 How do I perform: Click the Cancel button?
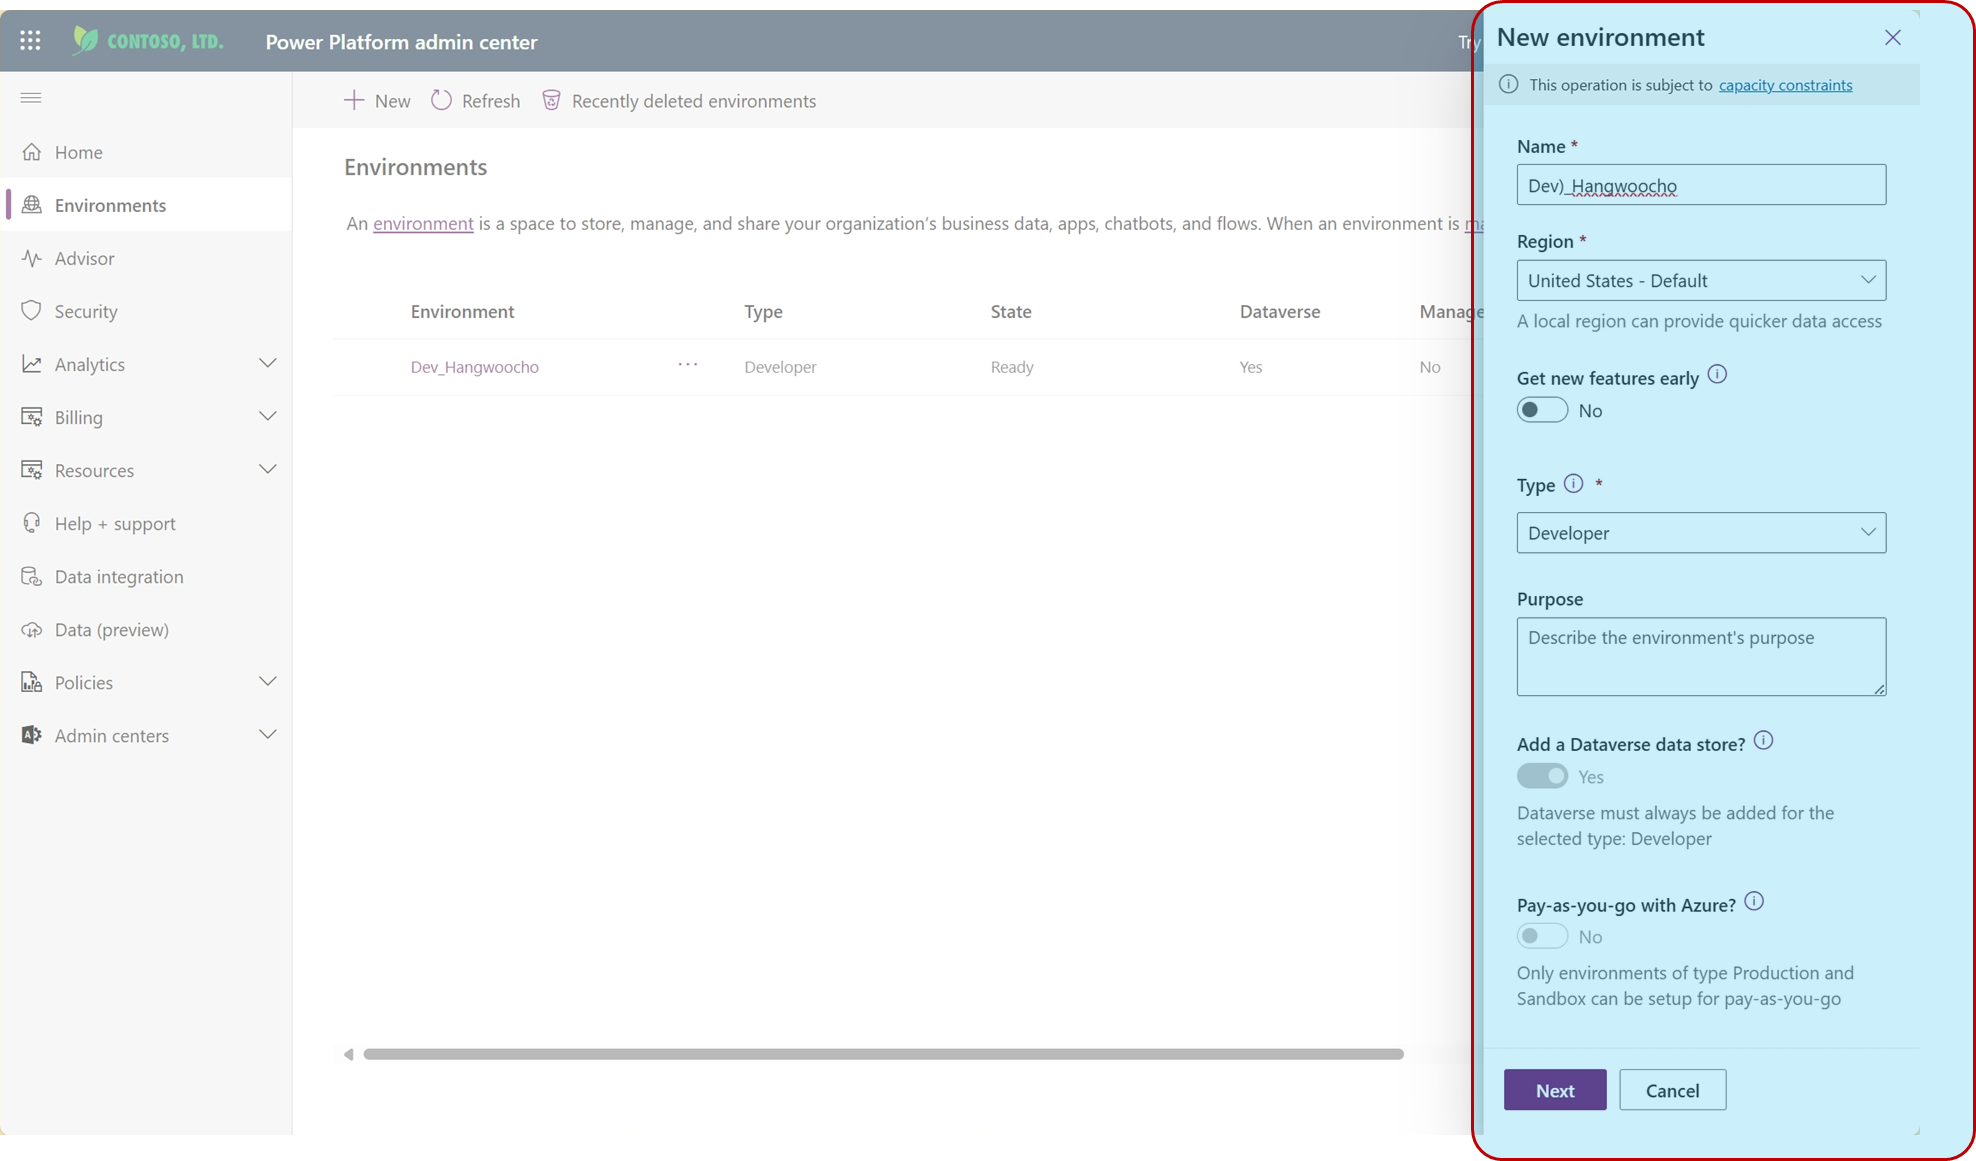coord(1672,1090)
